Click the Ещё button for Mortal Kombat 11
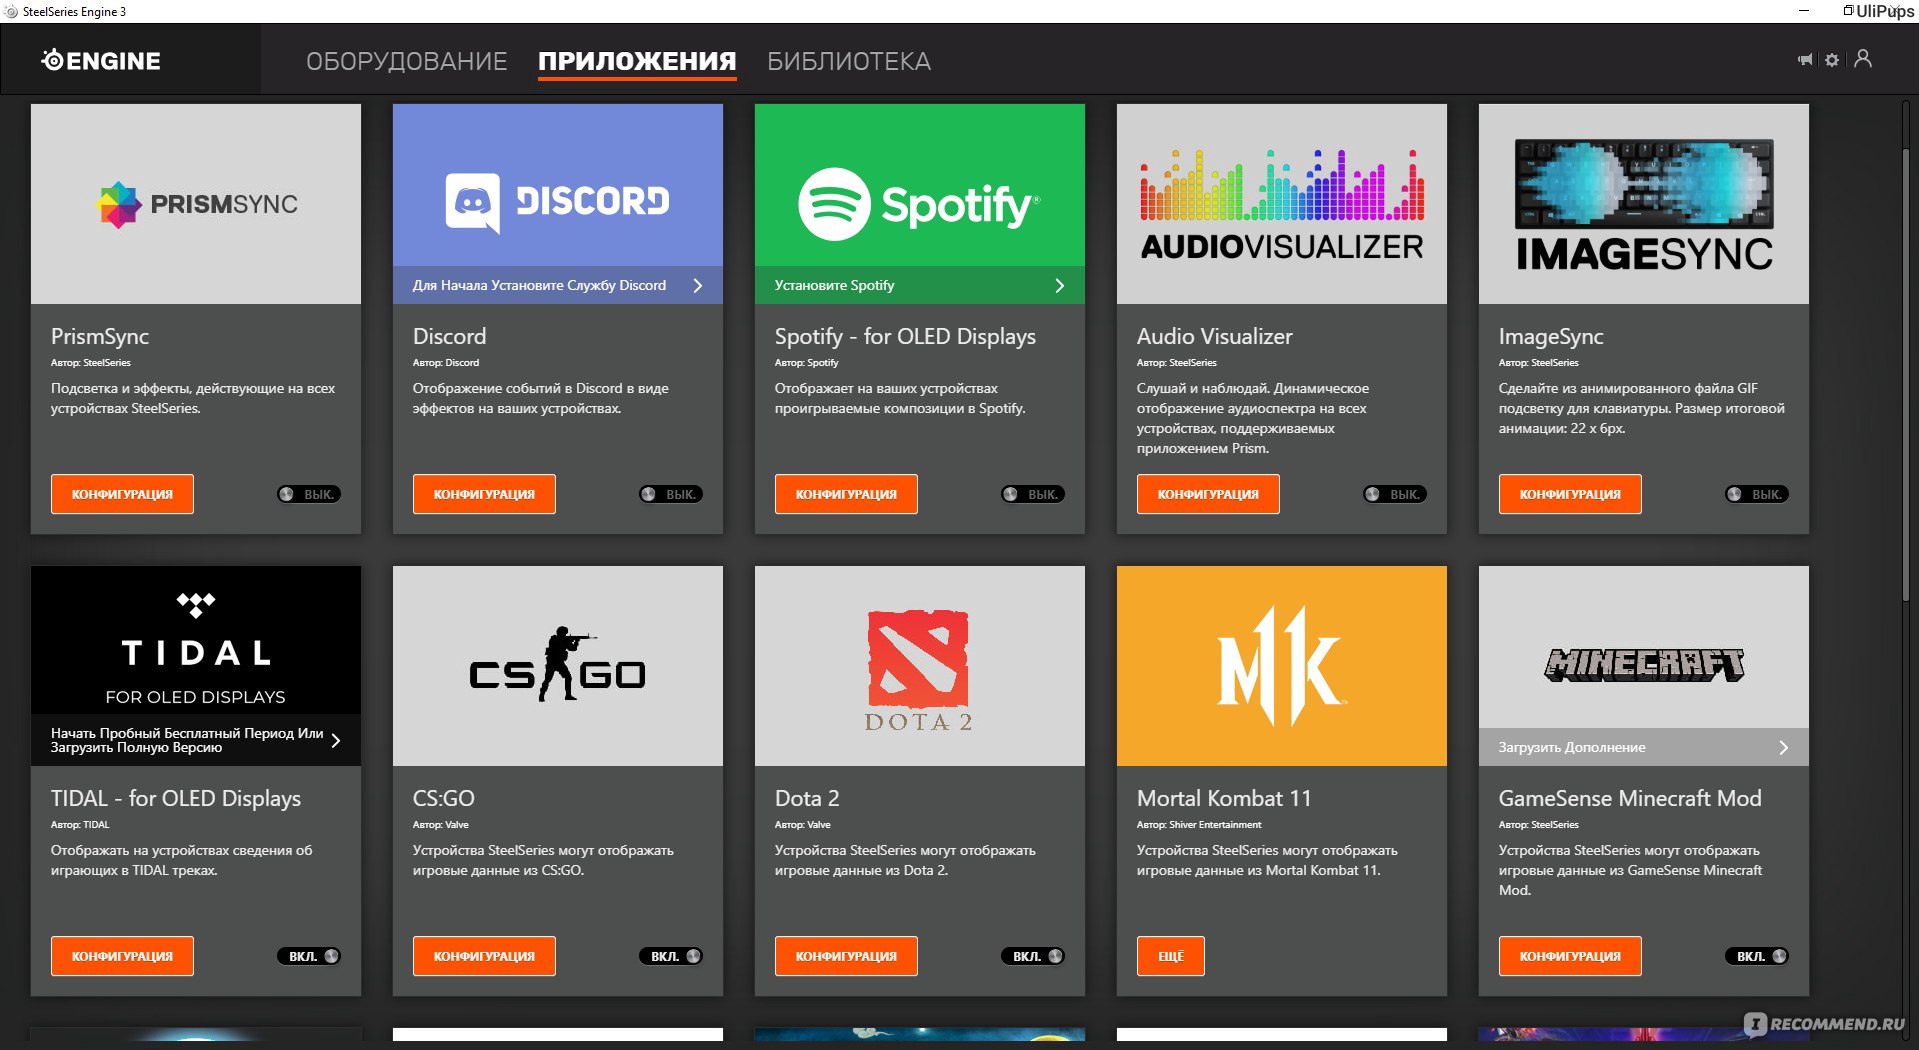1919x1050 pixels. (1171, 956)
